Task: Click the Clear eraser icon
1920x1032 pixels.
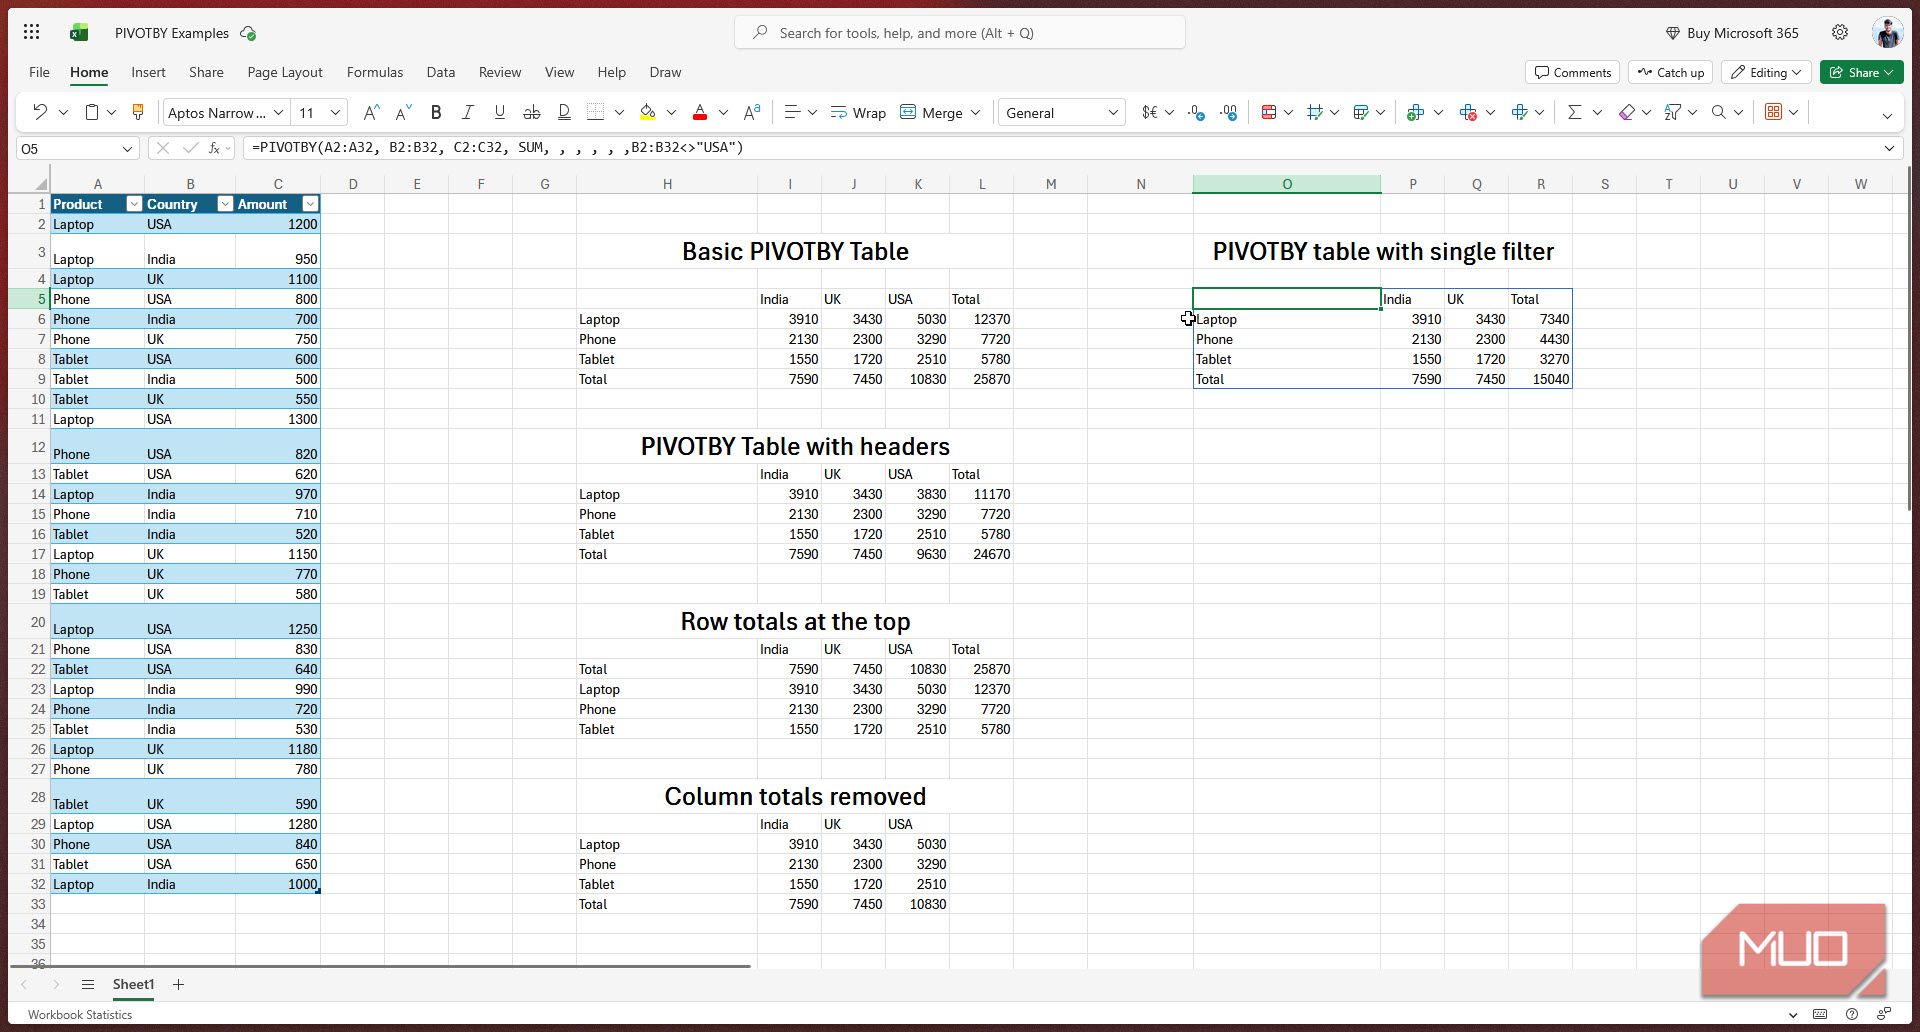Action: tap(1627, 112)
